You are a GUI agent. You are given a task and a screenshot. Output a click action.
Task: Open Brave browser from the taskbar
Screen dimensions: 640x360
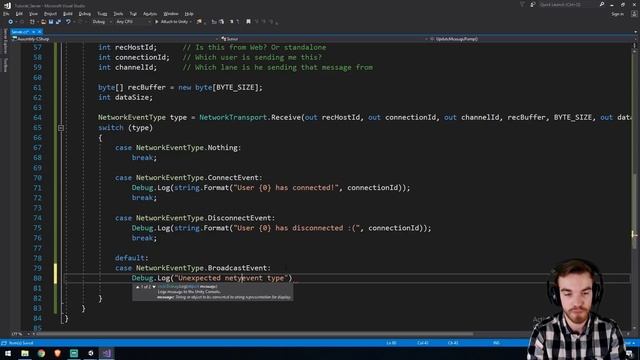click(58, 353)
